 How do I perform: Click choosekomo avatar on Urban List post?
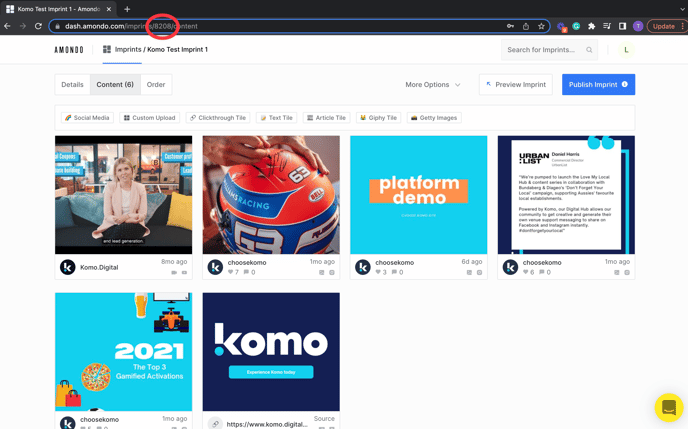click(x=510, y=267)
